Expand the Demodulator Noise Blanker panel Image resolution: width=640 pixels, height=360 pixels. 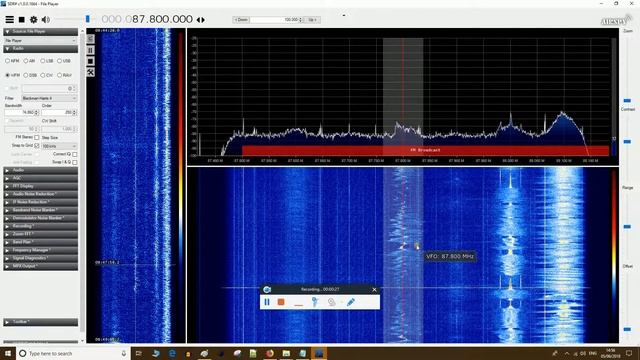[x=40, y=218]
